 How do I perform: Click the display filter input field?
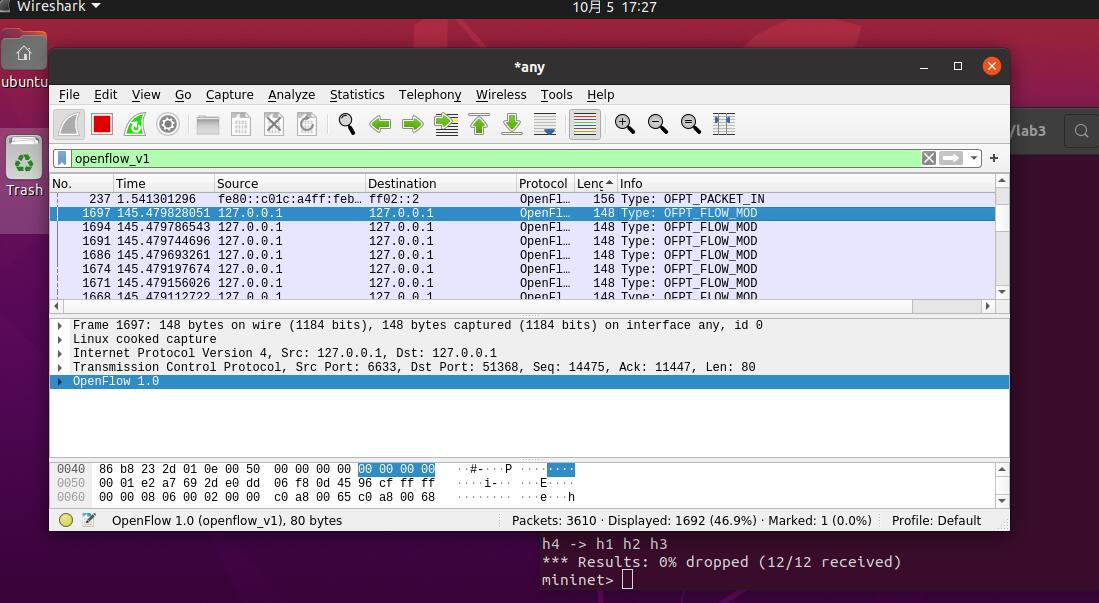[494, 158]
